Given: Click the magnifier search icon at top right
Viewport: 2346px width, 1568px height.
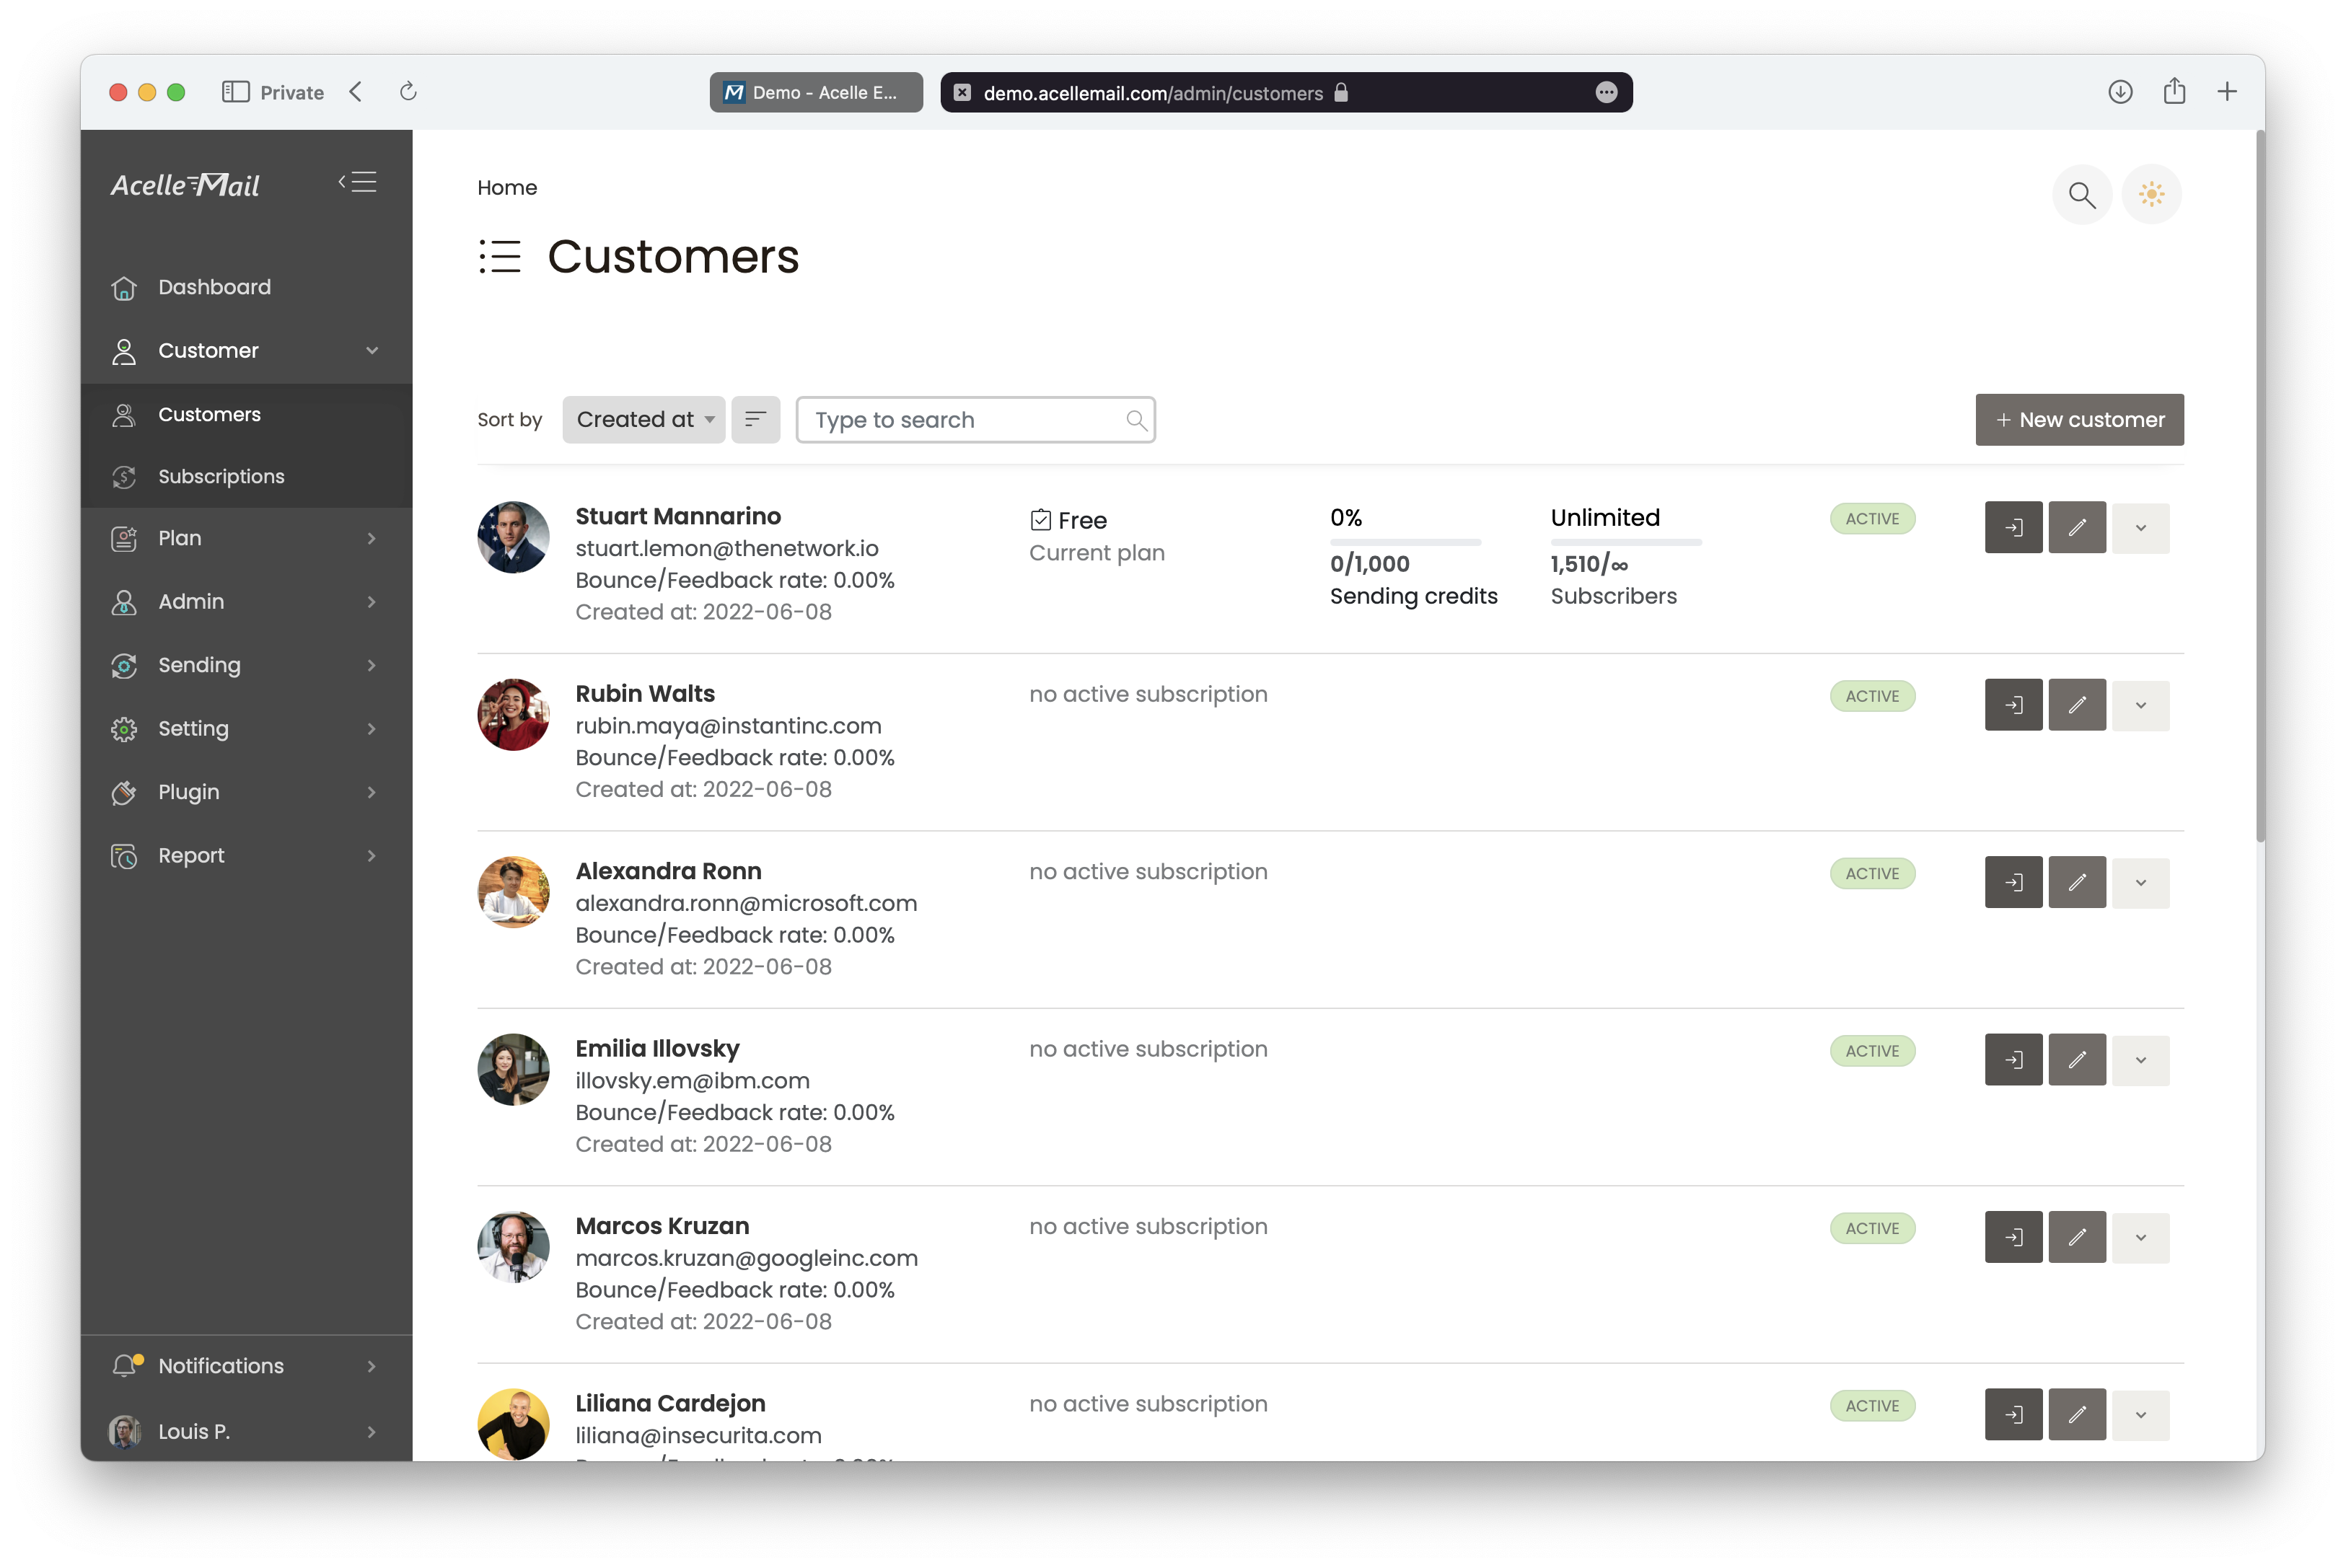Looking at the screenshot, I should [2081, 194].
